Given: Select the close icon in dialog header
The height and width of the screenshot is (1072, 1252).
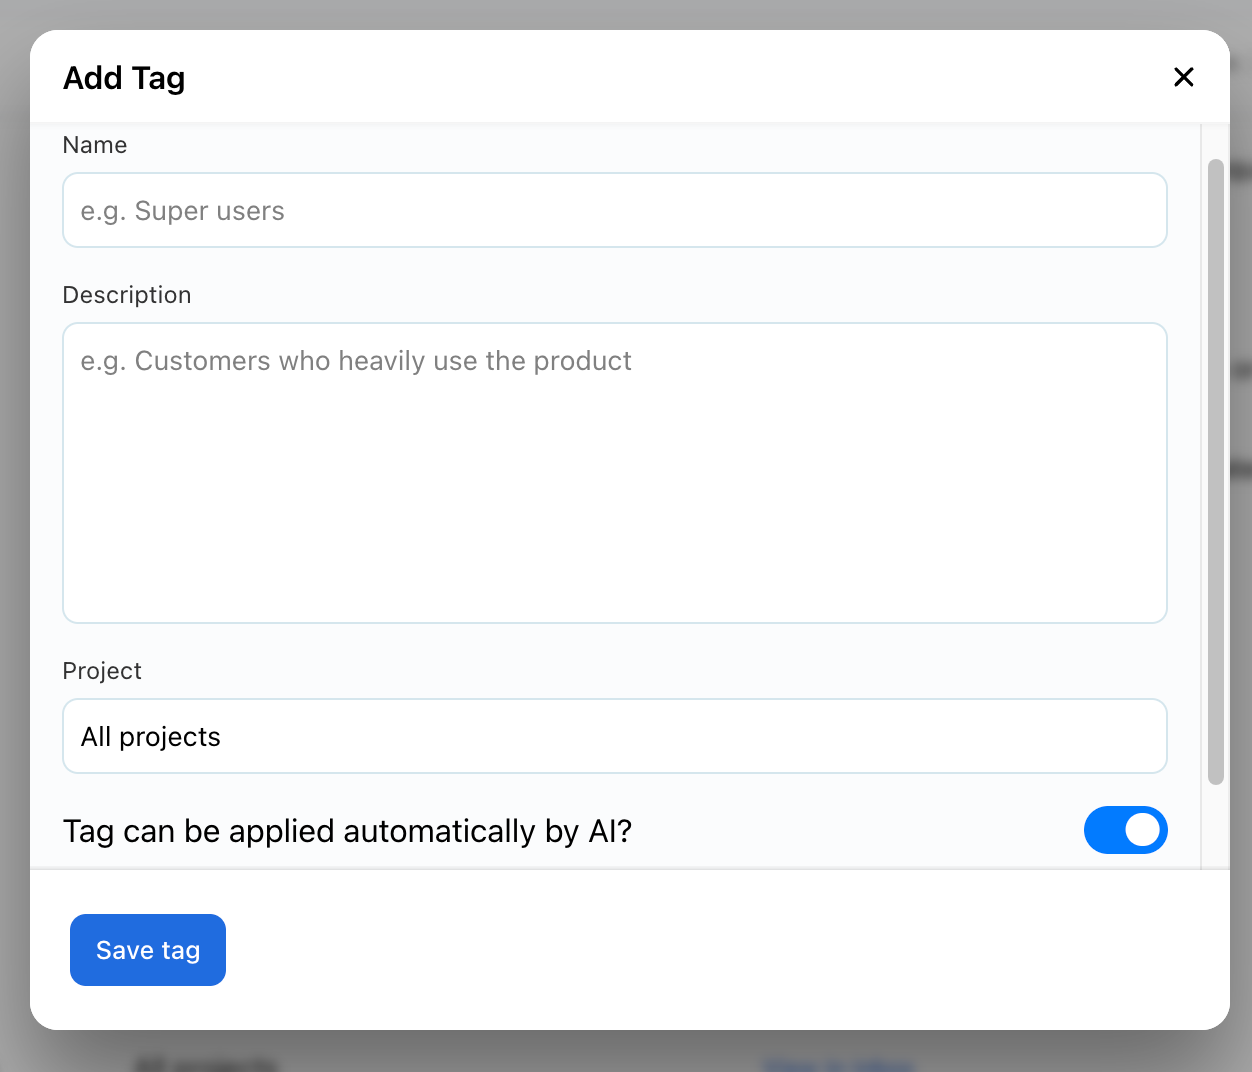Looking at the screenshot, I should click(x=1184, y=77).
